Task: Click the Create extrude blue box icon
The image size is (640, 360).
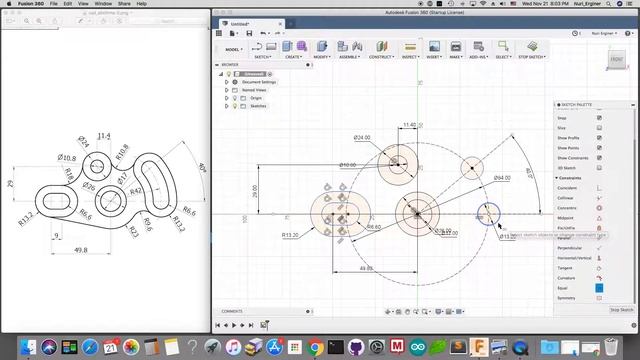Action: click(287, 47)
